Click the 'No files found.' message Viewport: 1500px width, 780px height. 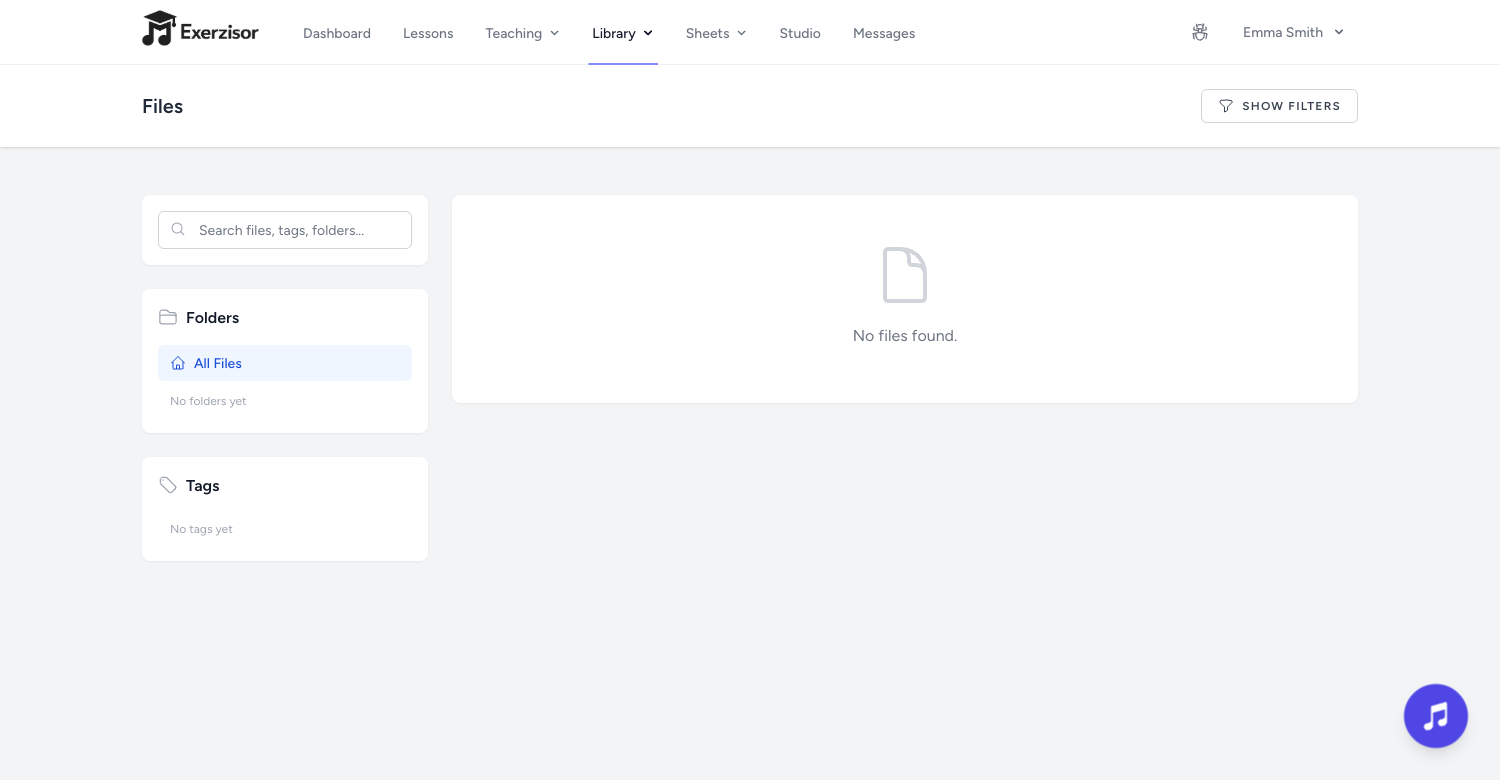(x=905, y=336)
